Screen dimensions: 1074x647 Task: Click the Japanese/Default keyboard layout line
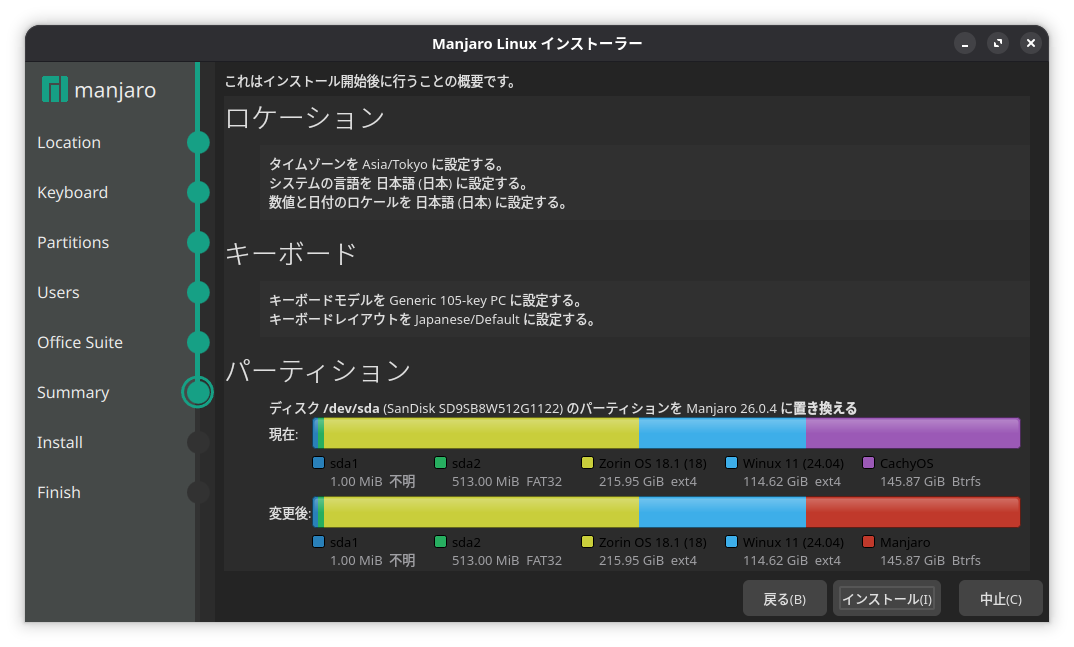click(x=432, y=319)
